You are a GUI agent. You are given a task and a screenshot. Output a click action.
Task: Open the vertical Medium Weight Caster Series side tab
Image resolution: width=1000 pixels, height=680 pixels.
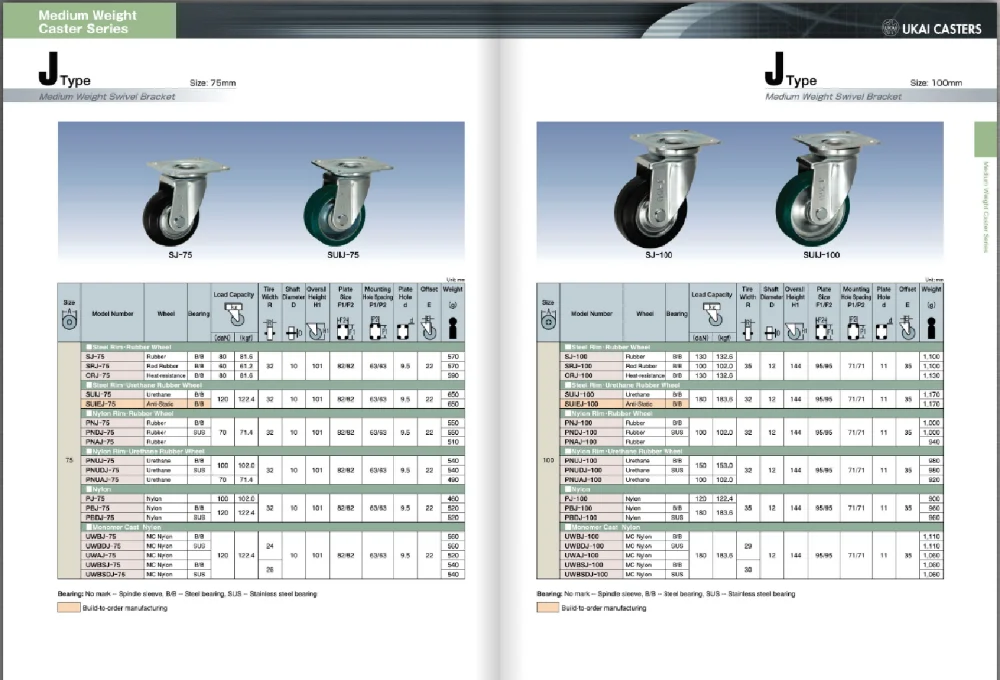pyautogui.click(x=988, y=190)
